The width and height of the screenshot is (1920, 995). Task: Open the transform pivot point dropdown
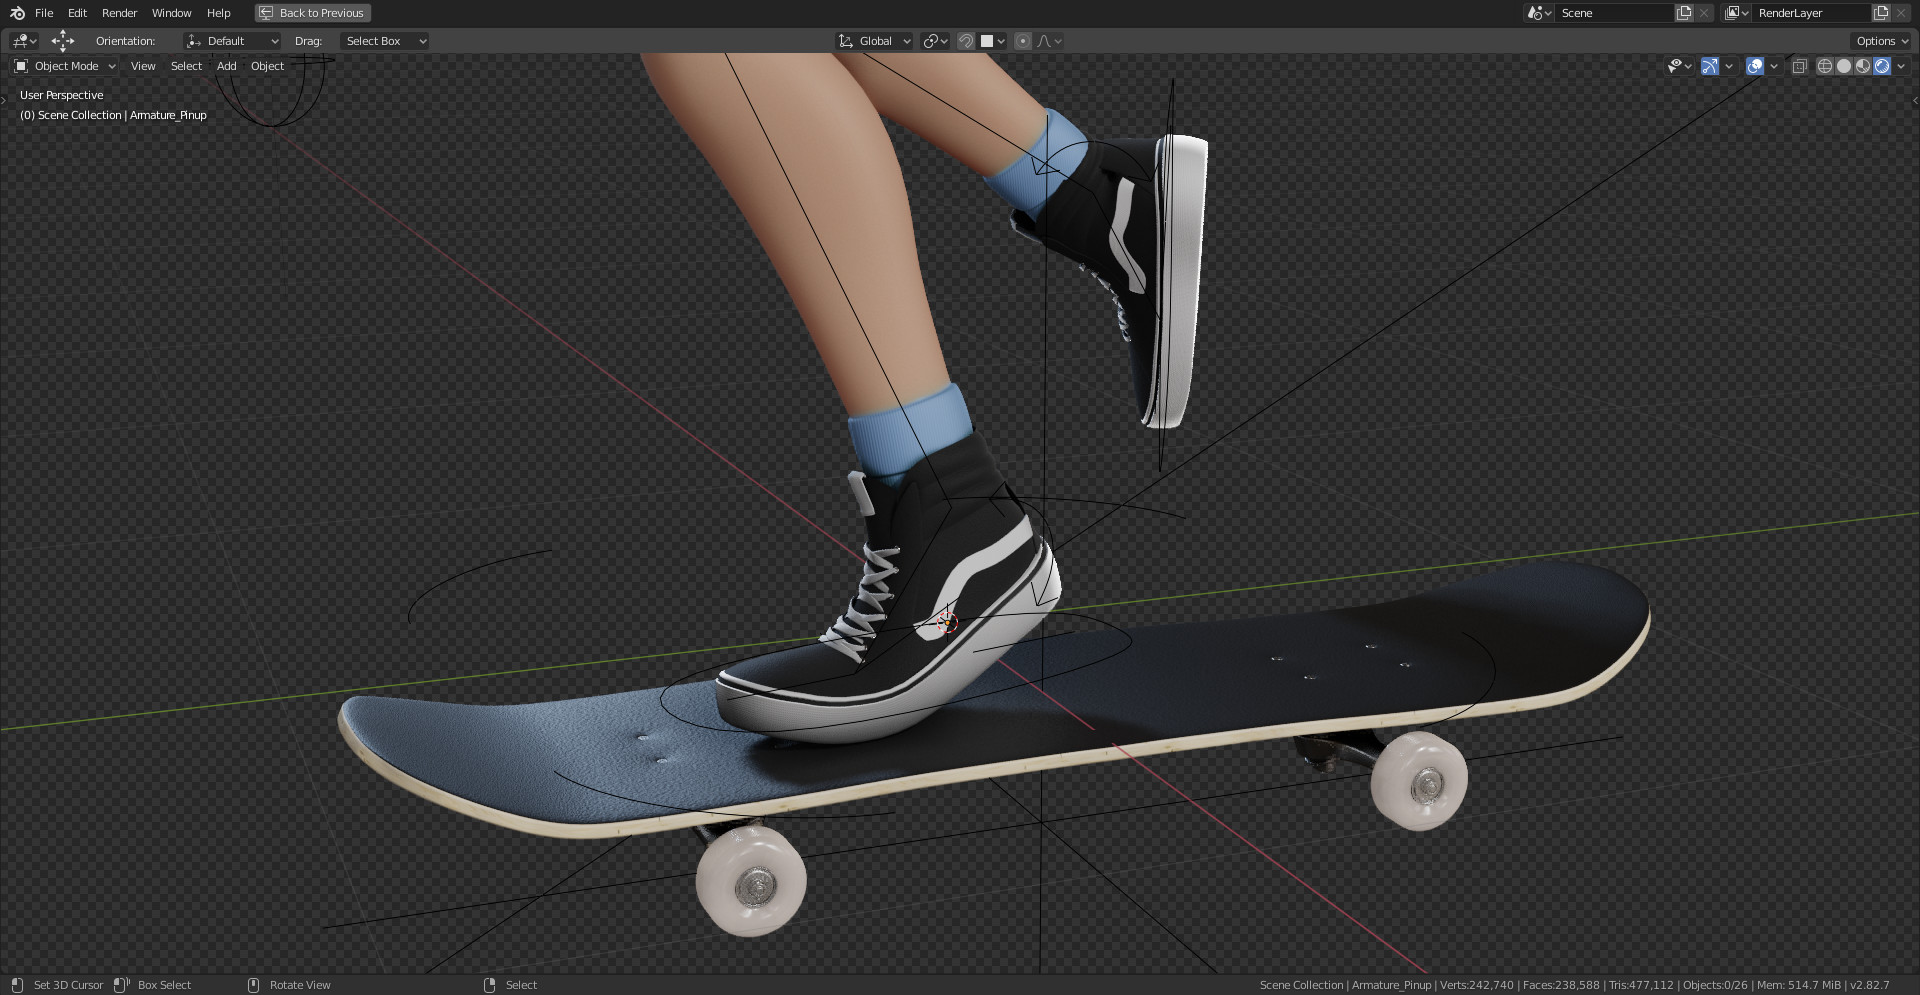[x=935, y=41]
